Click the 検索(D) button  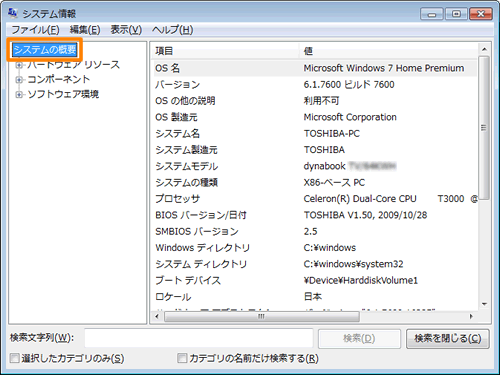tap(359, 339)
